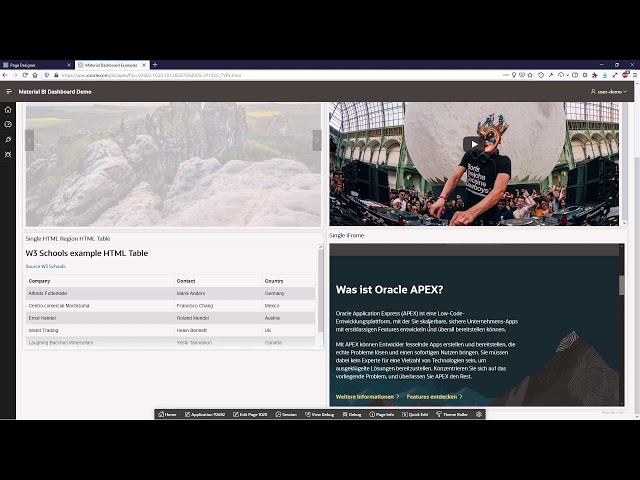Click the sidebar view icon in browser toolbar
This screenshot has width=640, height=480.
click(575, 75)
